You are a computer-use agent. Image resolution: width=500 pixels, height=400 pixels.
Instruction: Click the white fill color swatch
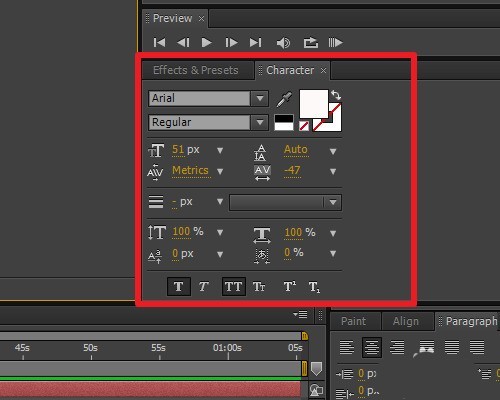pyautogui.click(x=314, y=104)
